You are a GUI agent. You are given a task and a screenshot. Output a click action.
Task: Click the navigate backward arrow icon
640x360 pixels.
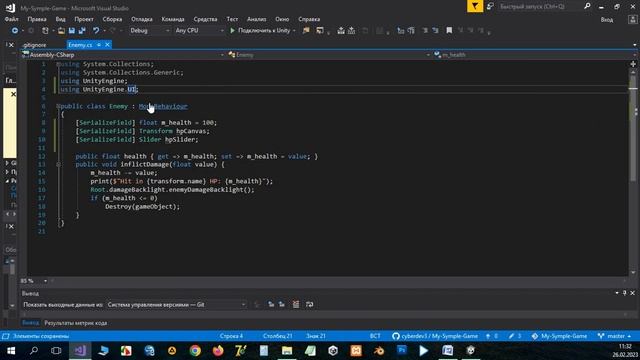[15, 31]
